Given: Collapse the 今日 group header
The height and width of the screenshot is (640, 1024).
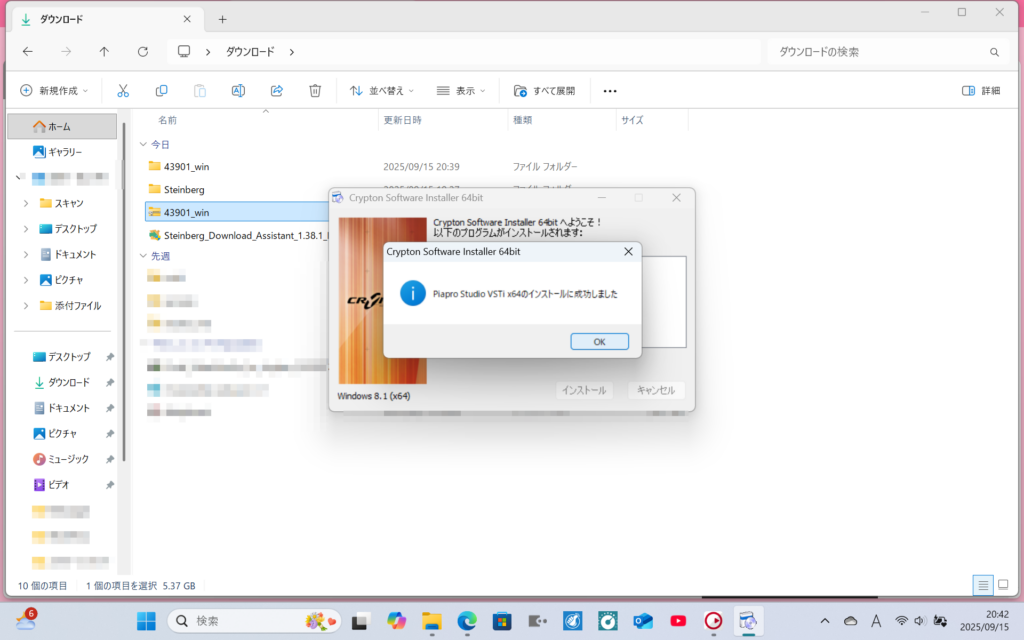Looking at the screenshot, I should coord(143,144).
